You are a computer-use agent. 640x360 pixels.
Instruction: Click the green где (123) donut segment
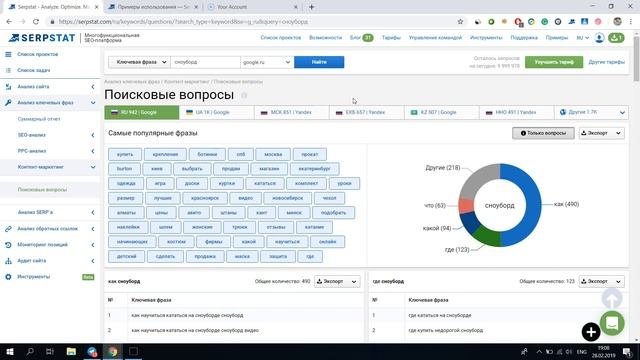[x=488, y=237]
